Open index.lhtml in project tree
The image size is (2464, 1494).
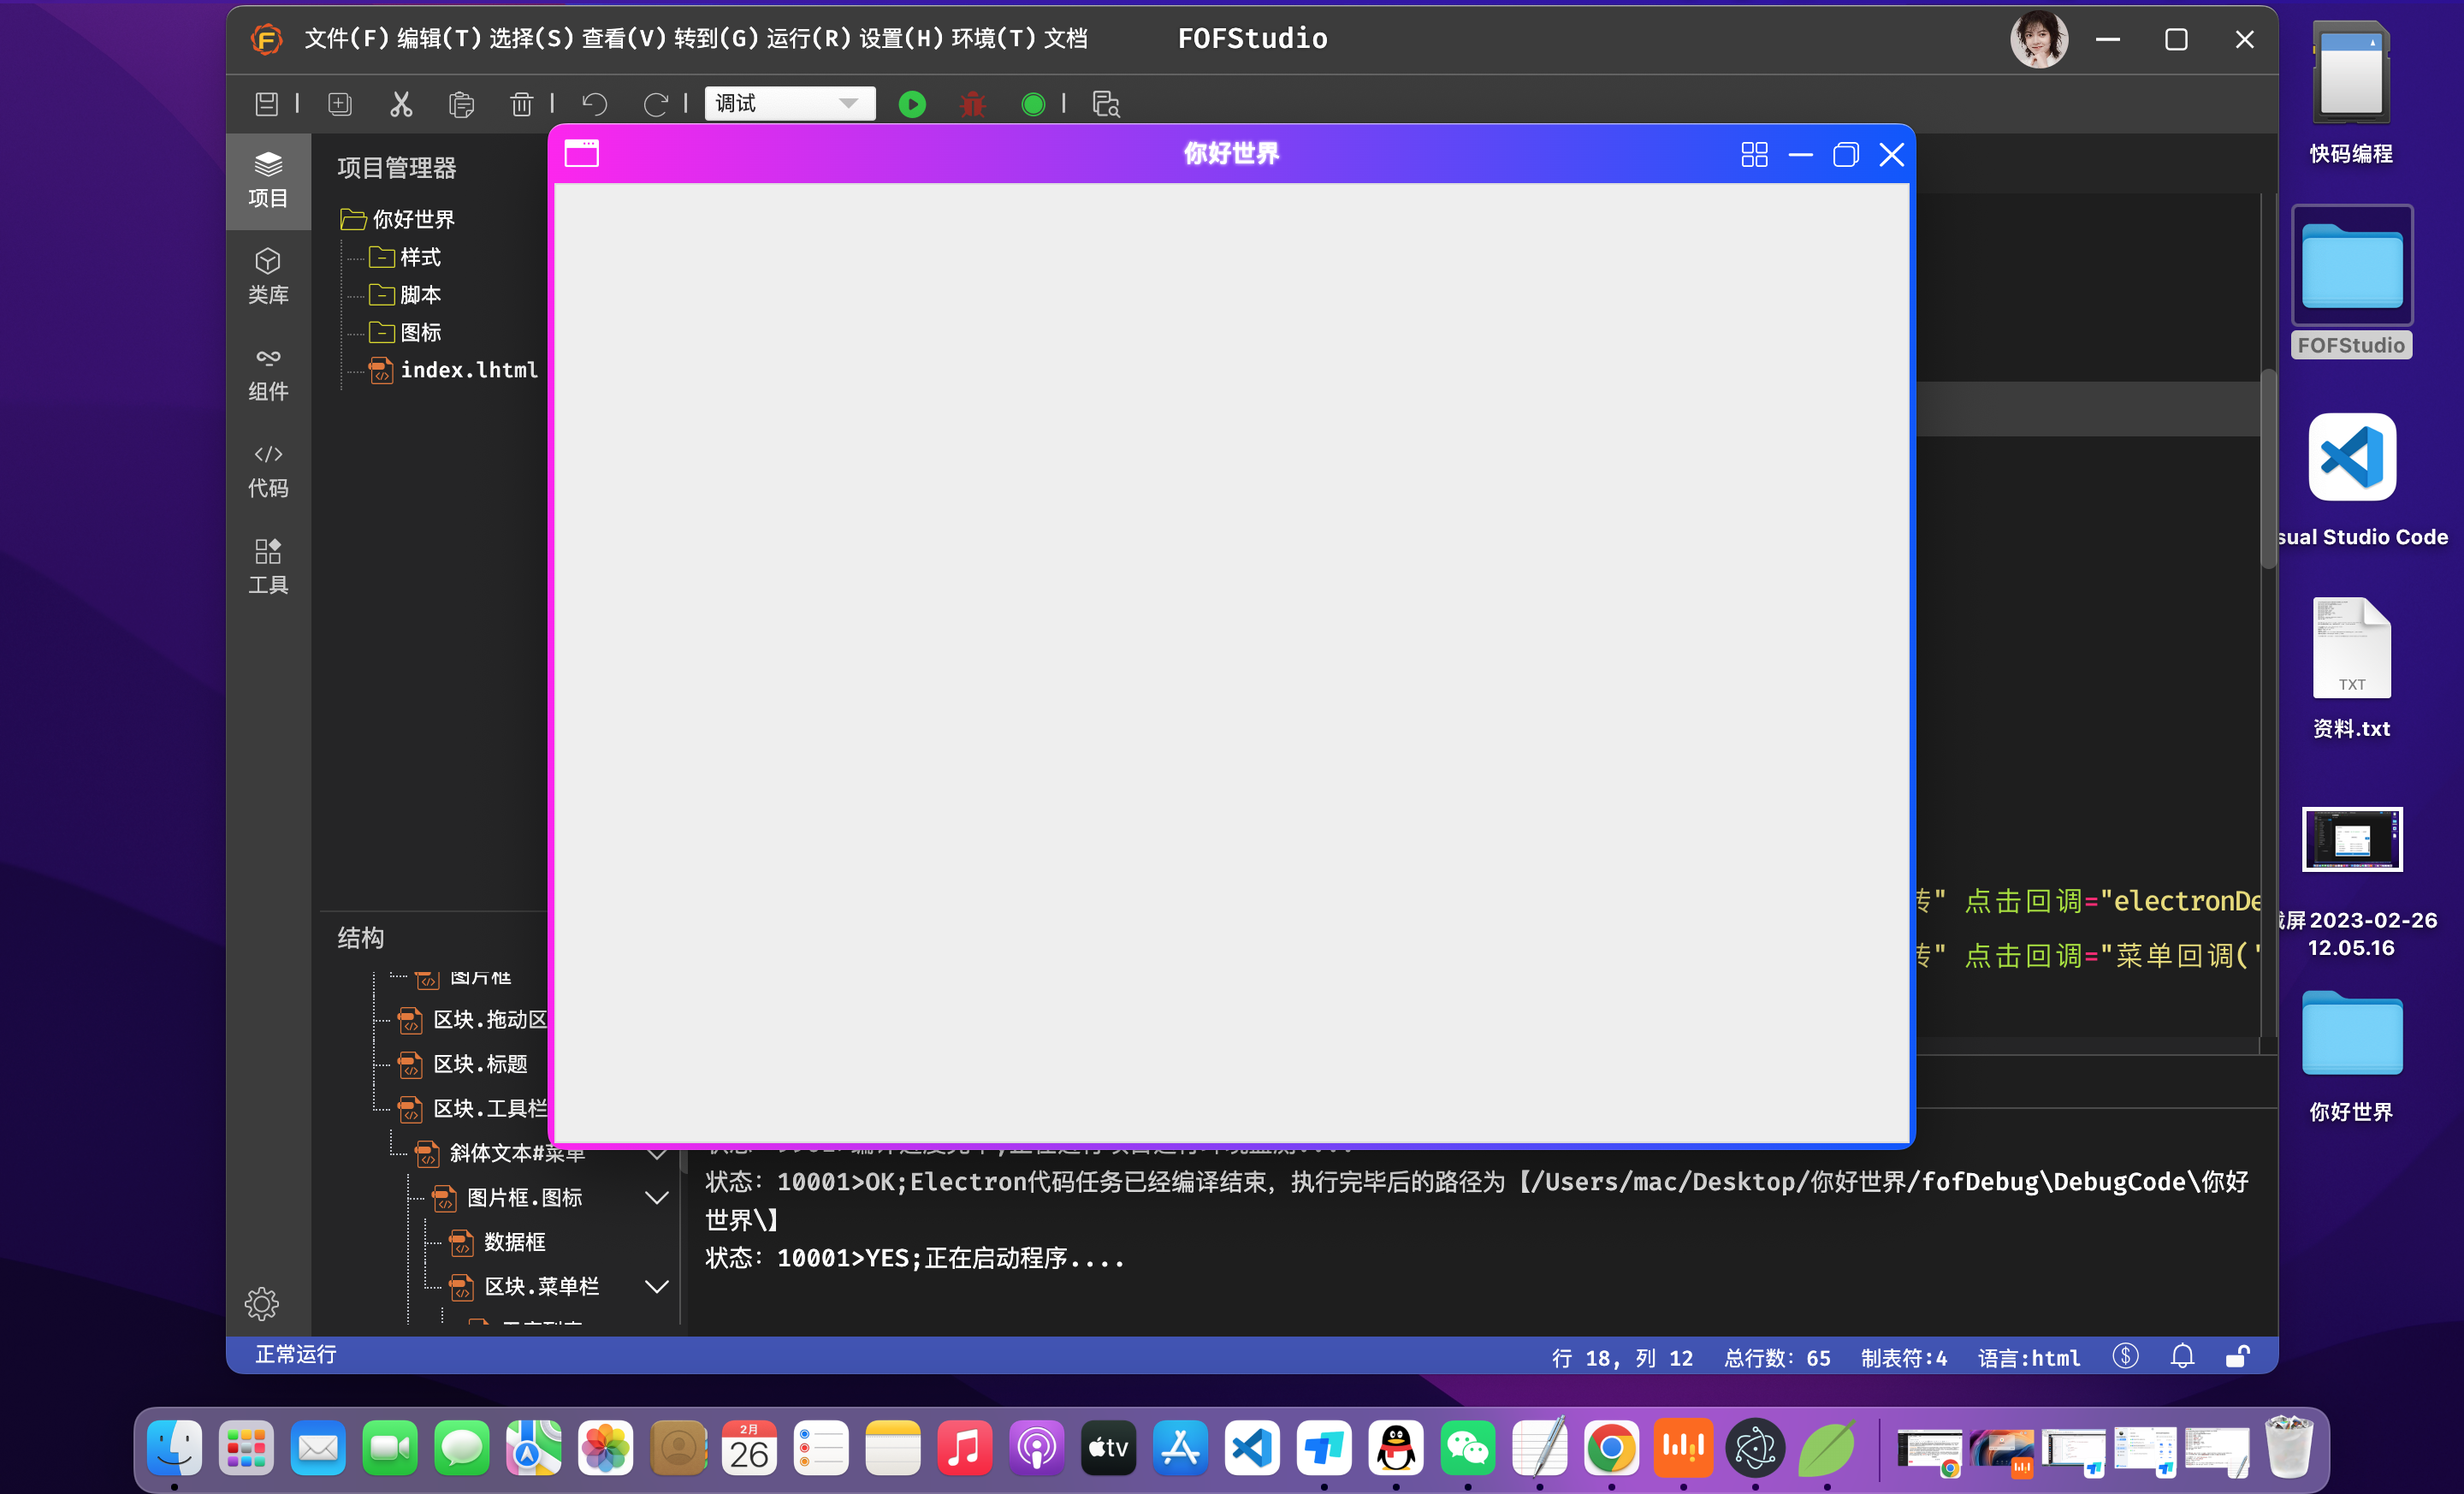(x=468, y=370)
